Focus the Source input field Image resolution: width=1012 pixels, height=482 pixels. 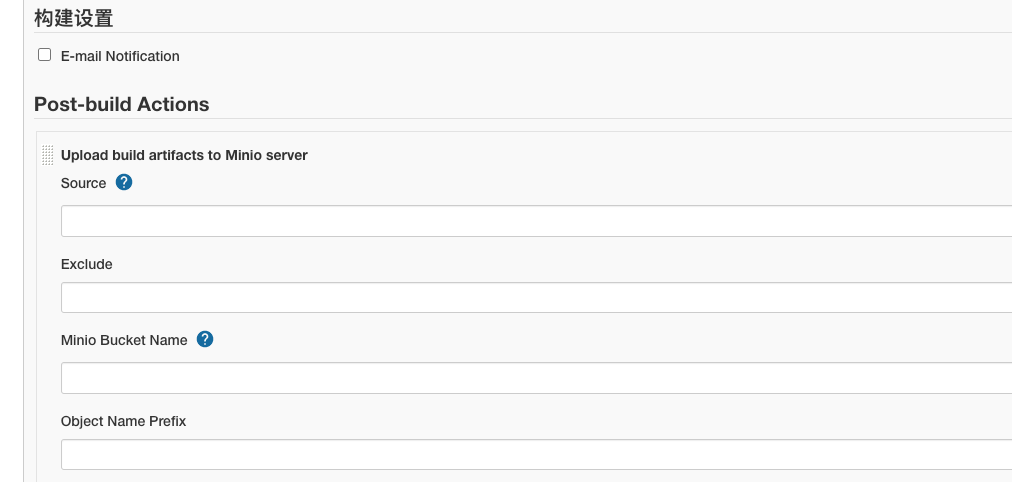point(536,221)
